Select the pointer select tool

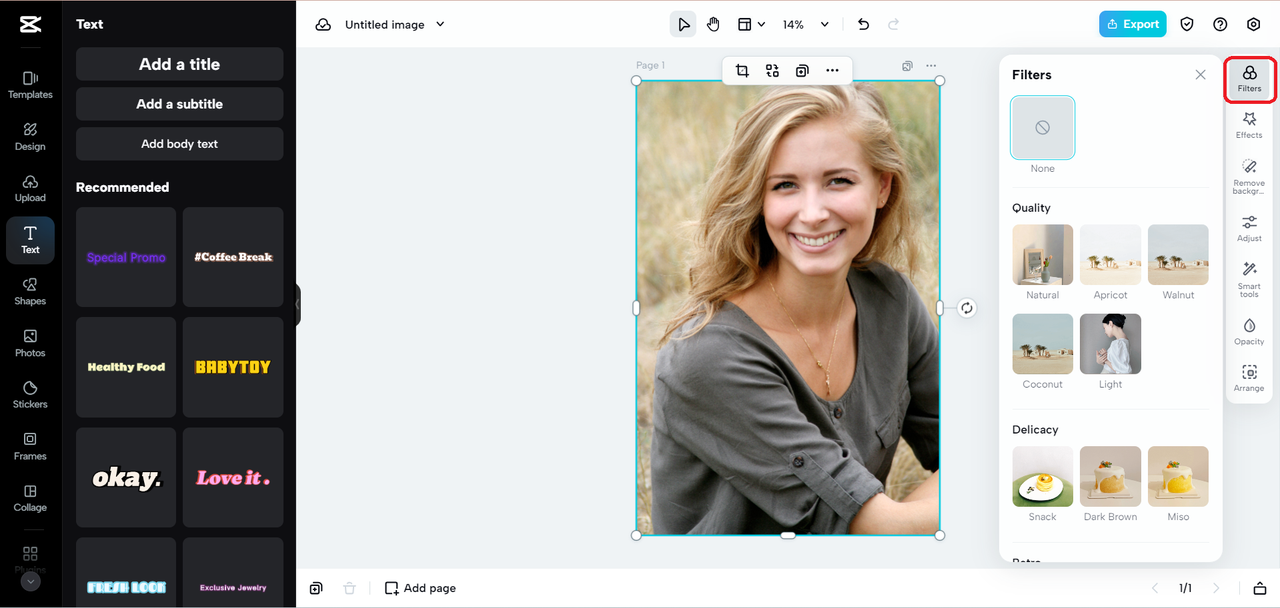coord(683,24)
